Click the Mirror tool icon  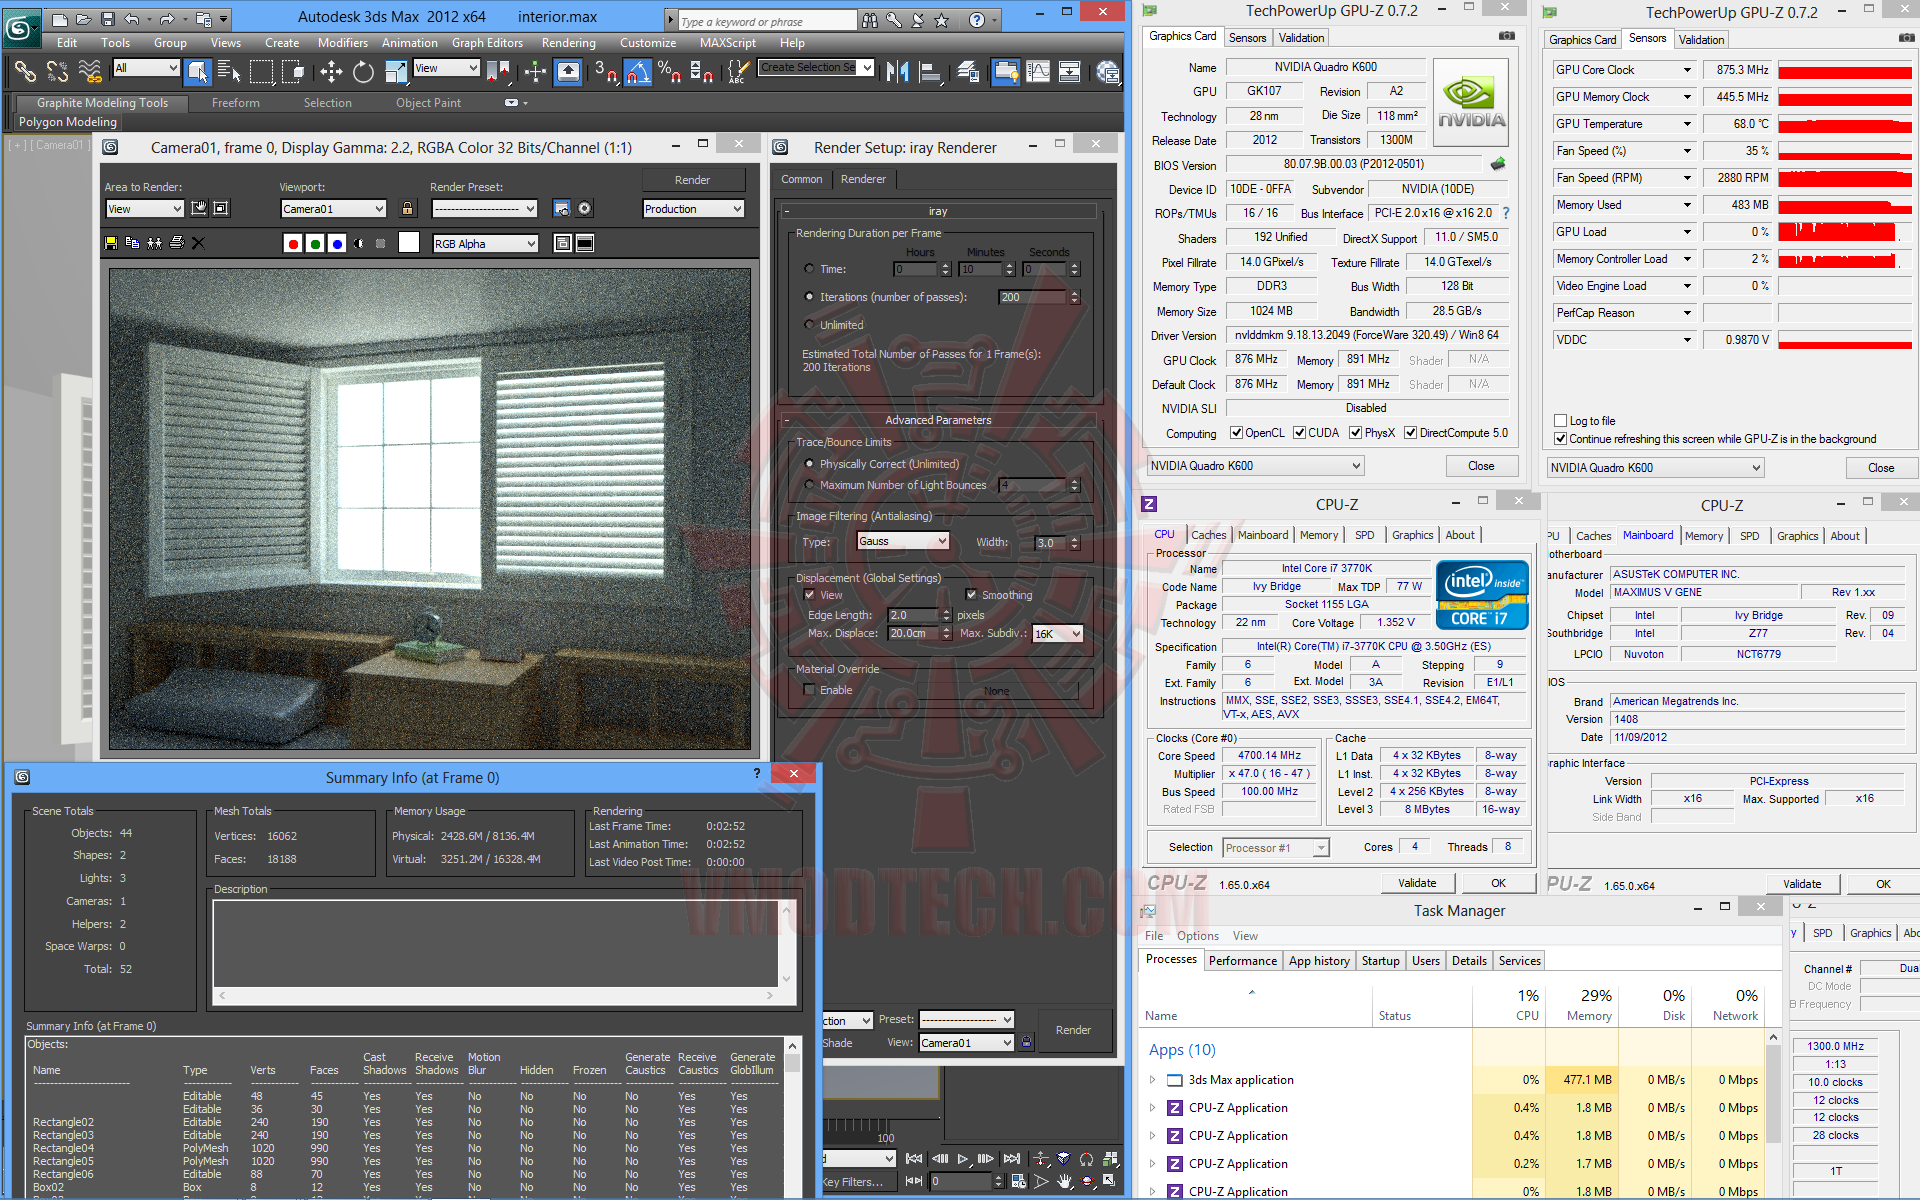coord(897,71)
